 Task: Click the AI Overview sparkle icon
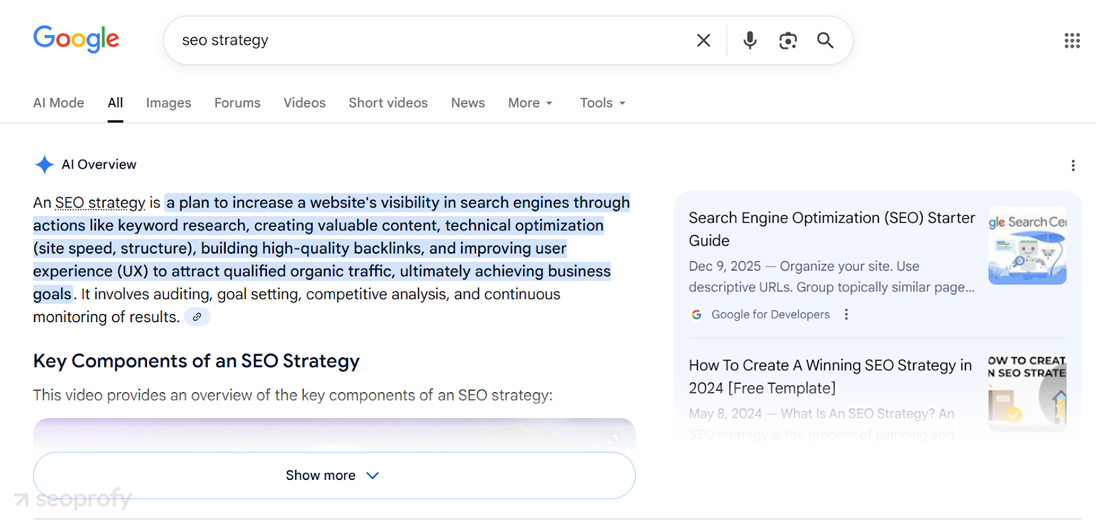44,165
